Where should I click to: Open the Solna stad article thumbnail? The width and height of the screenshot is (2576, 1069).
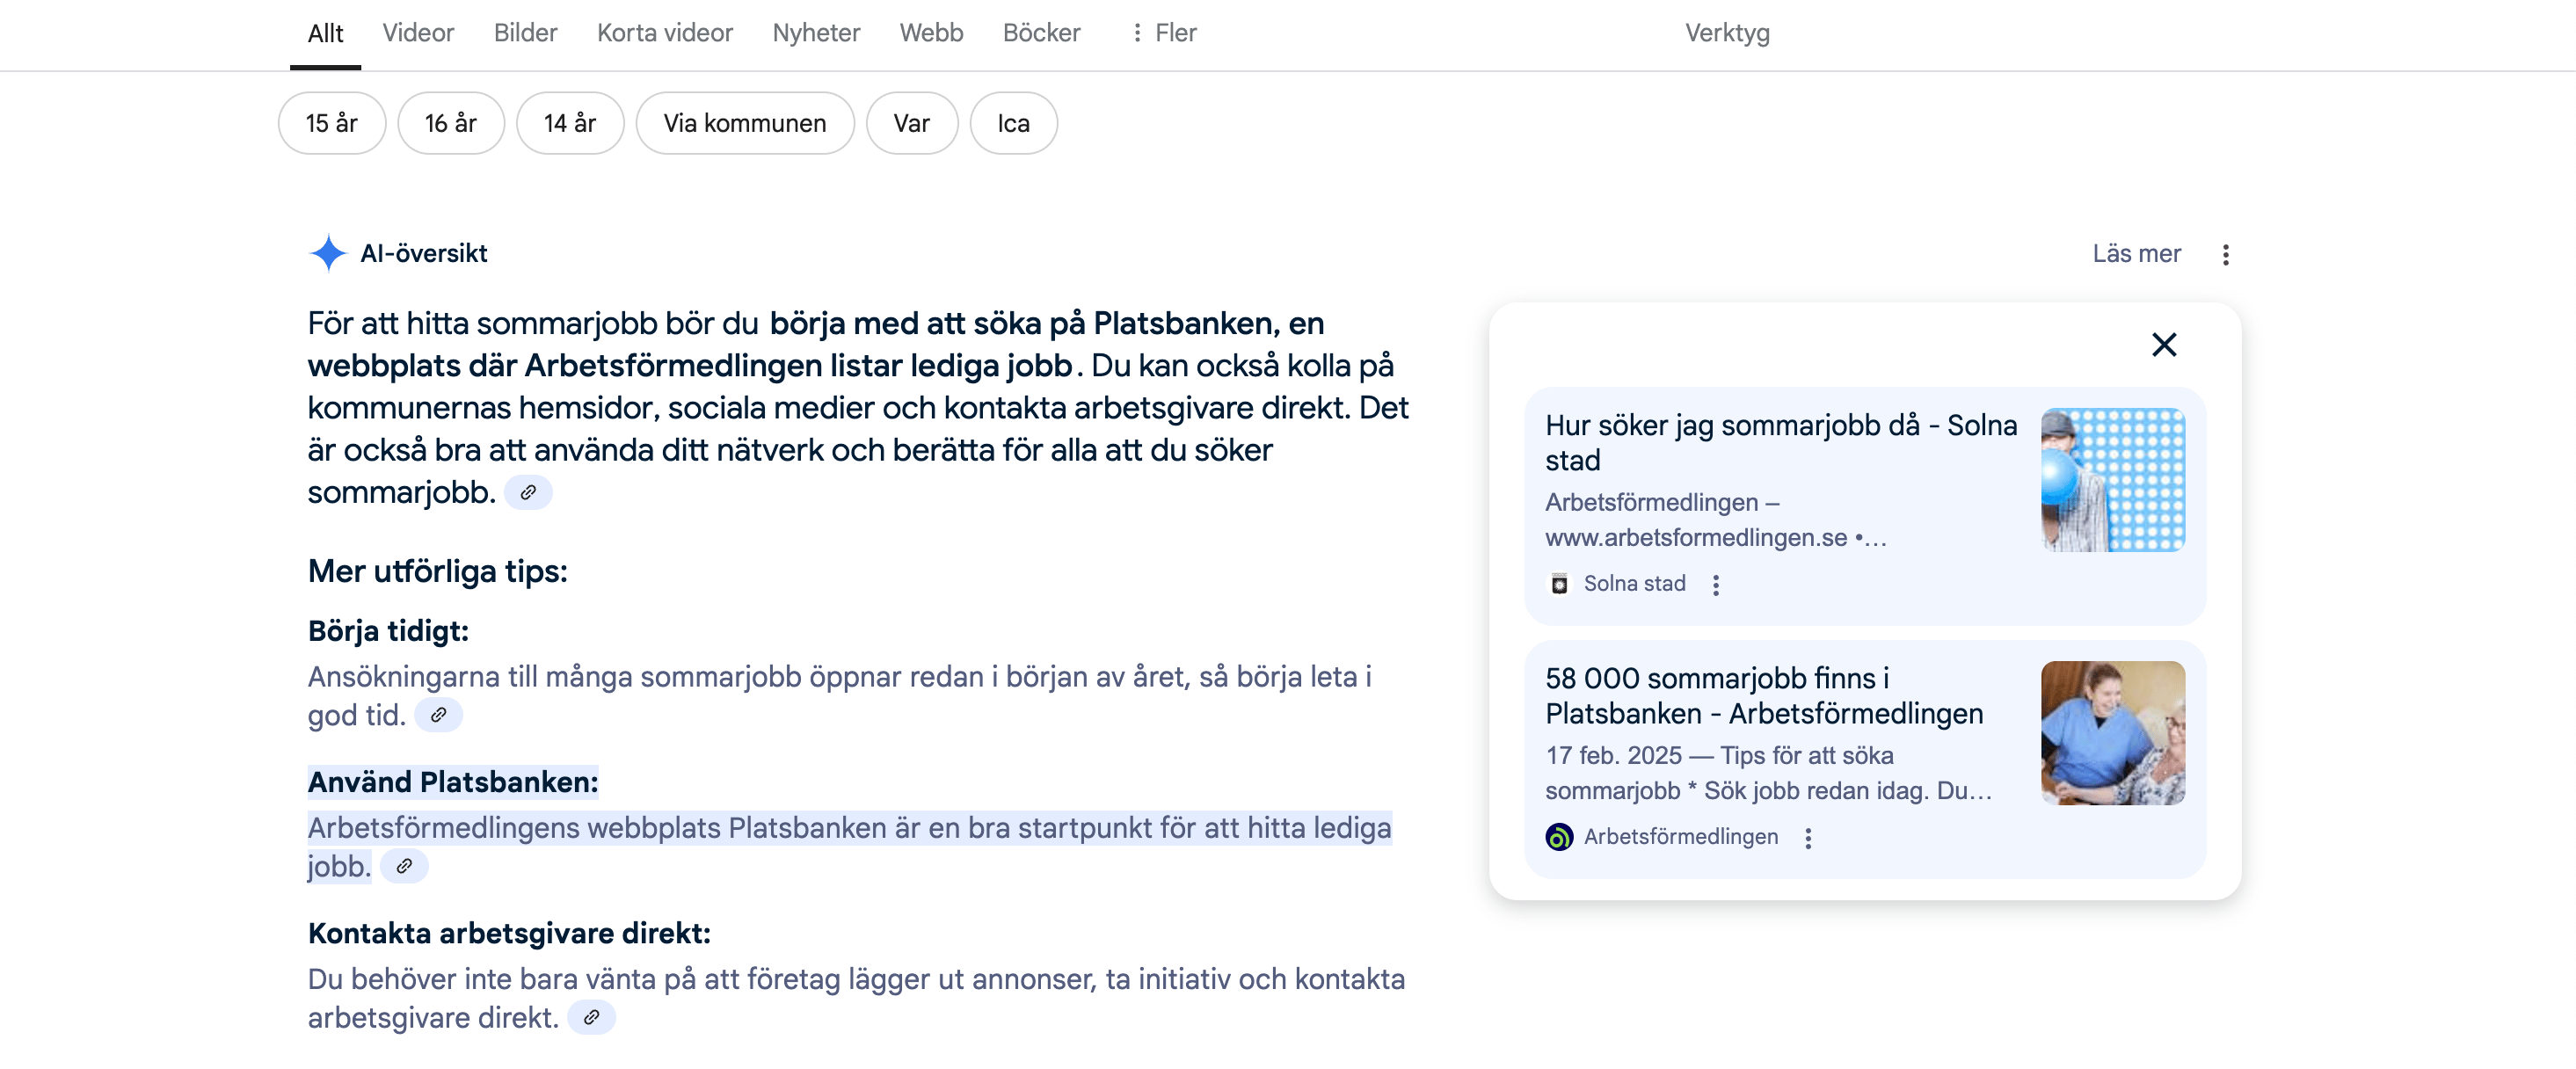pyautogui.click(x=2112, y=480)
